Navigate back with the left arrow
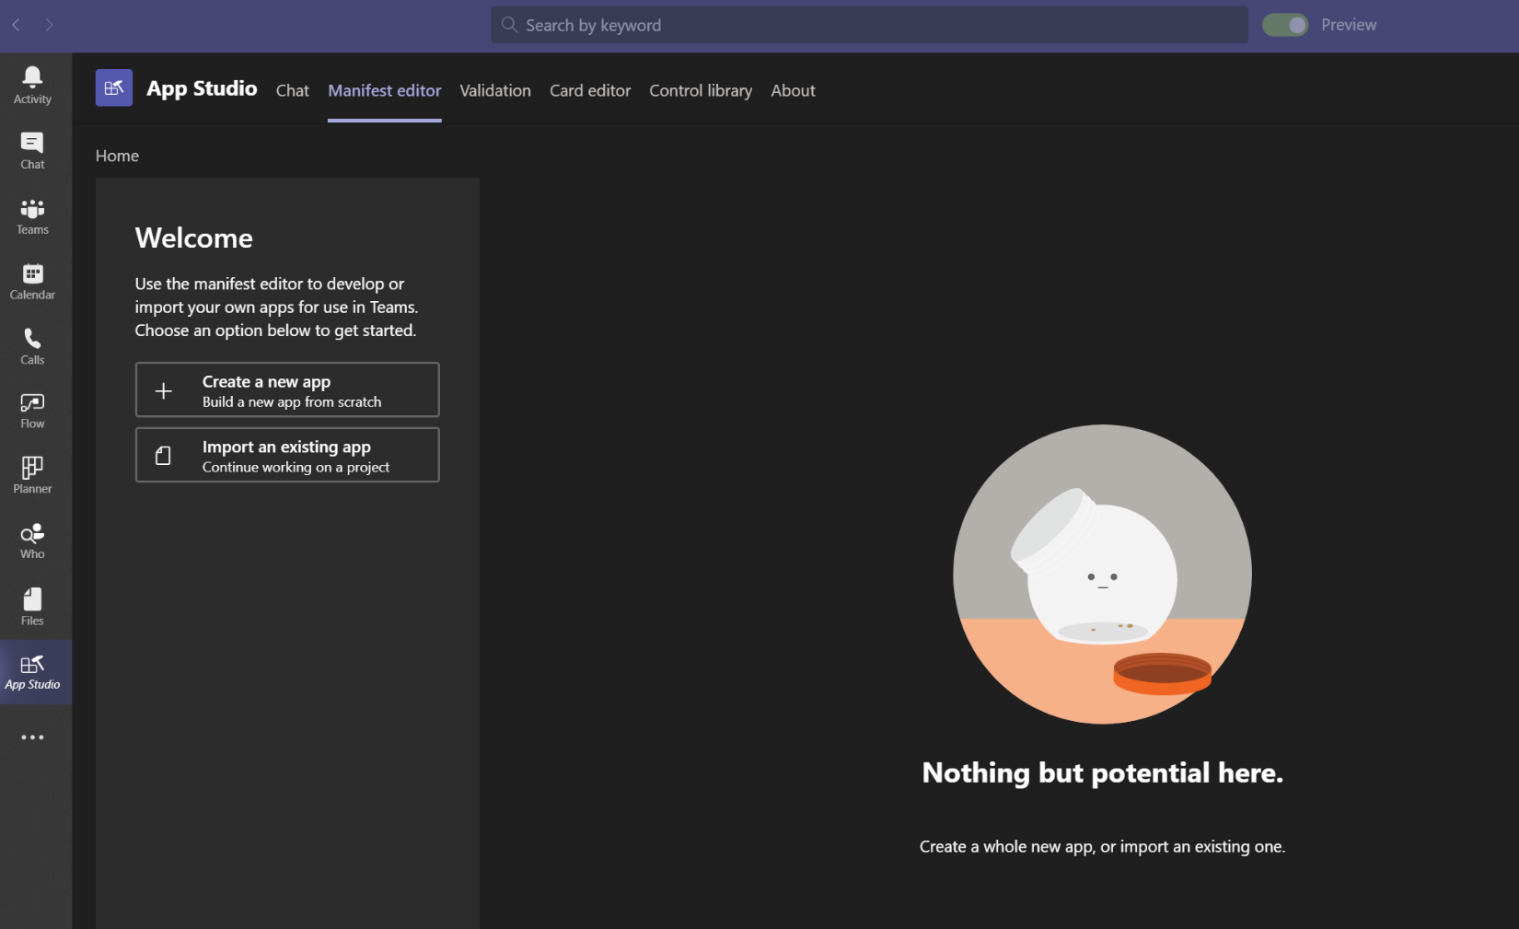 pos(16,25)
